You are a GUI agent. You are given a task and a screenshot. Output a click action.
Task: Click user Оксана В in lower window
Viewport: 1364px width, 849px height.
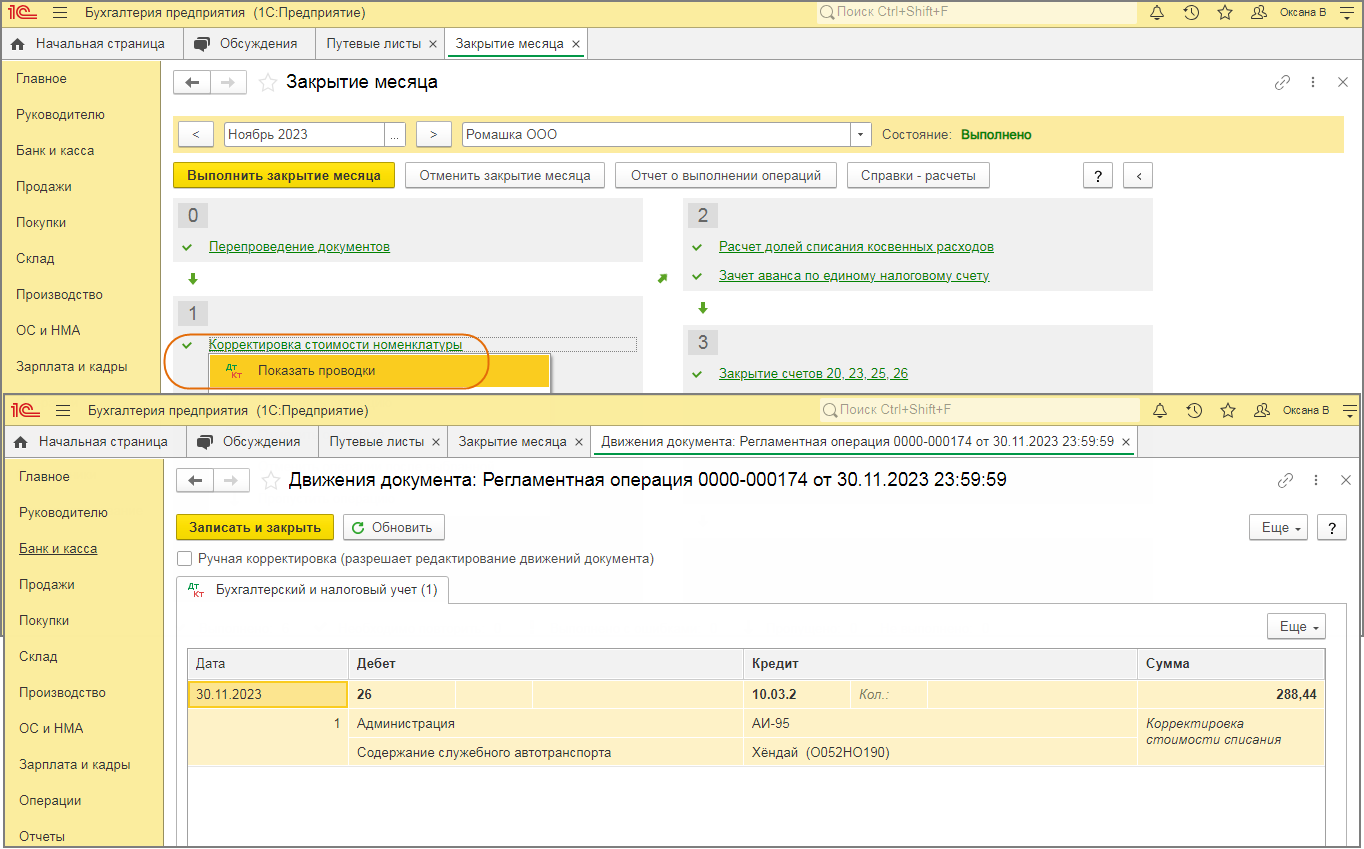click(x=1292, y=410)
